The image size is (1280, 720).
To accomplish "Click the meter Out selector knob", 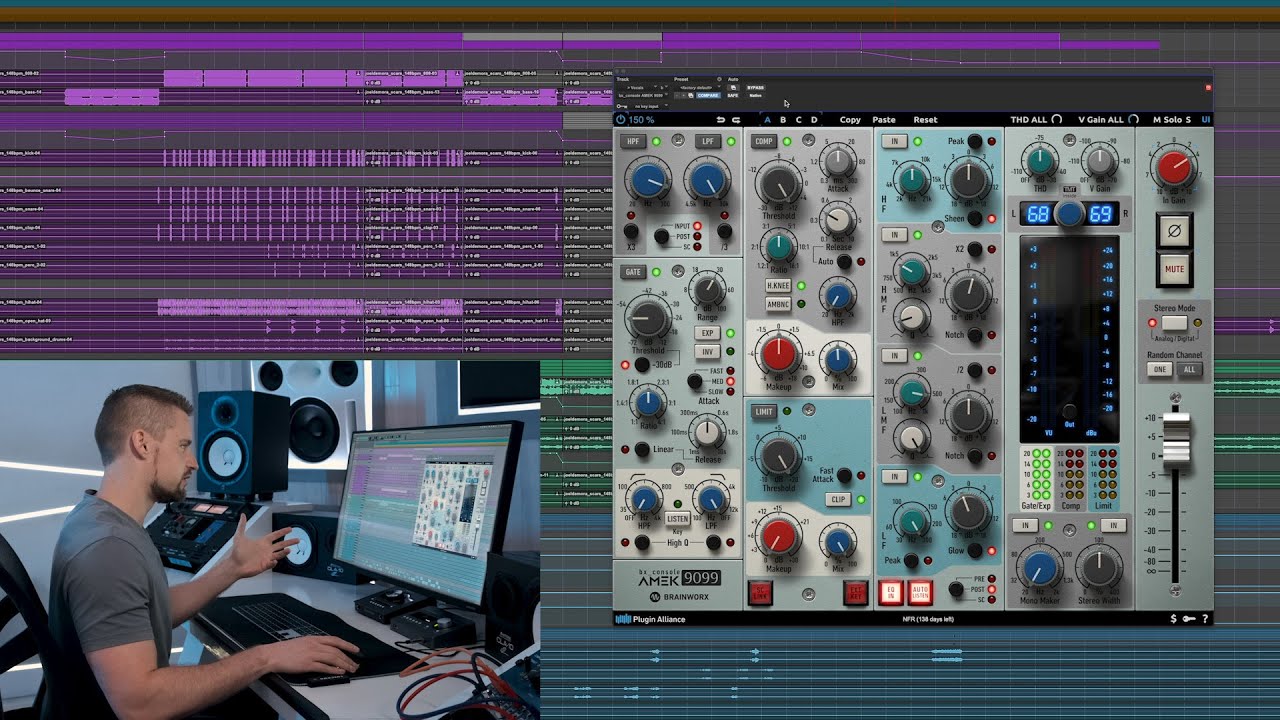I will (x=1069, y=411).
